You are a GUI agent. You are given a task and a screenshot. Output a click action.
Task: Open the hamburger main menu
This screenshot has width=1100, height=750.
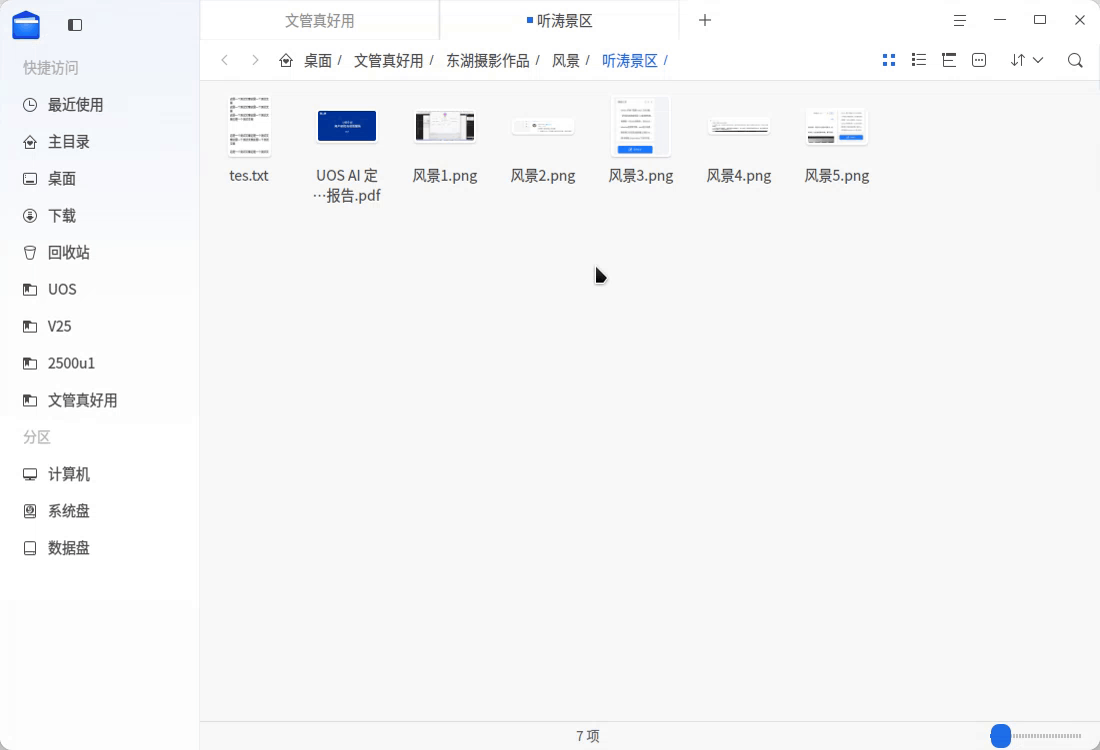click(x=960, y=20)
